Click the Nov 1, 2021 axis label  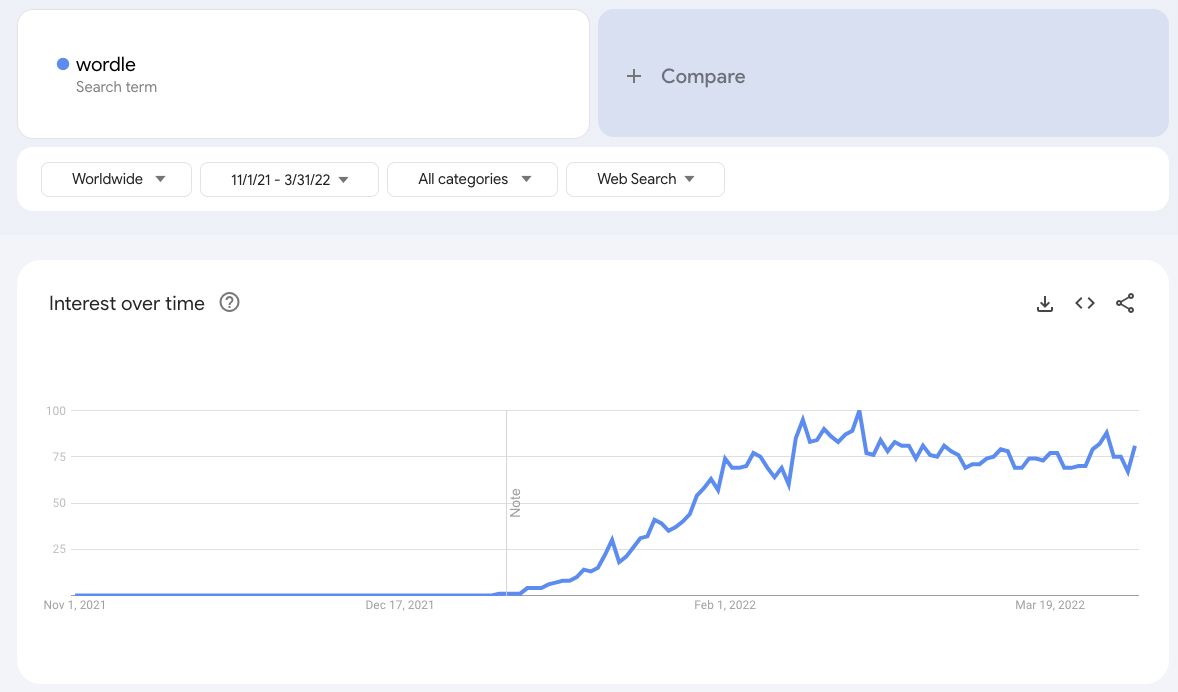click(x=74, y=605)
